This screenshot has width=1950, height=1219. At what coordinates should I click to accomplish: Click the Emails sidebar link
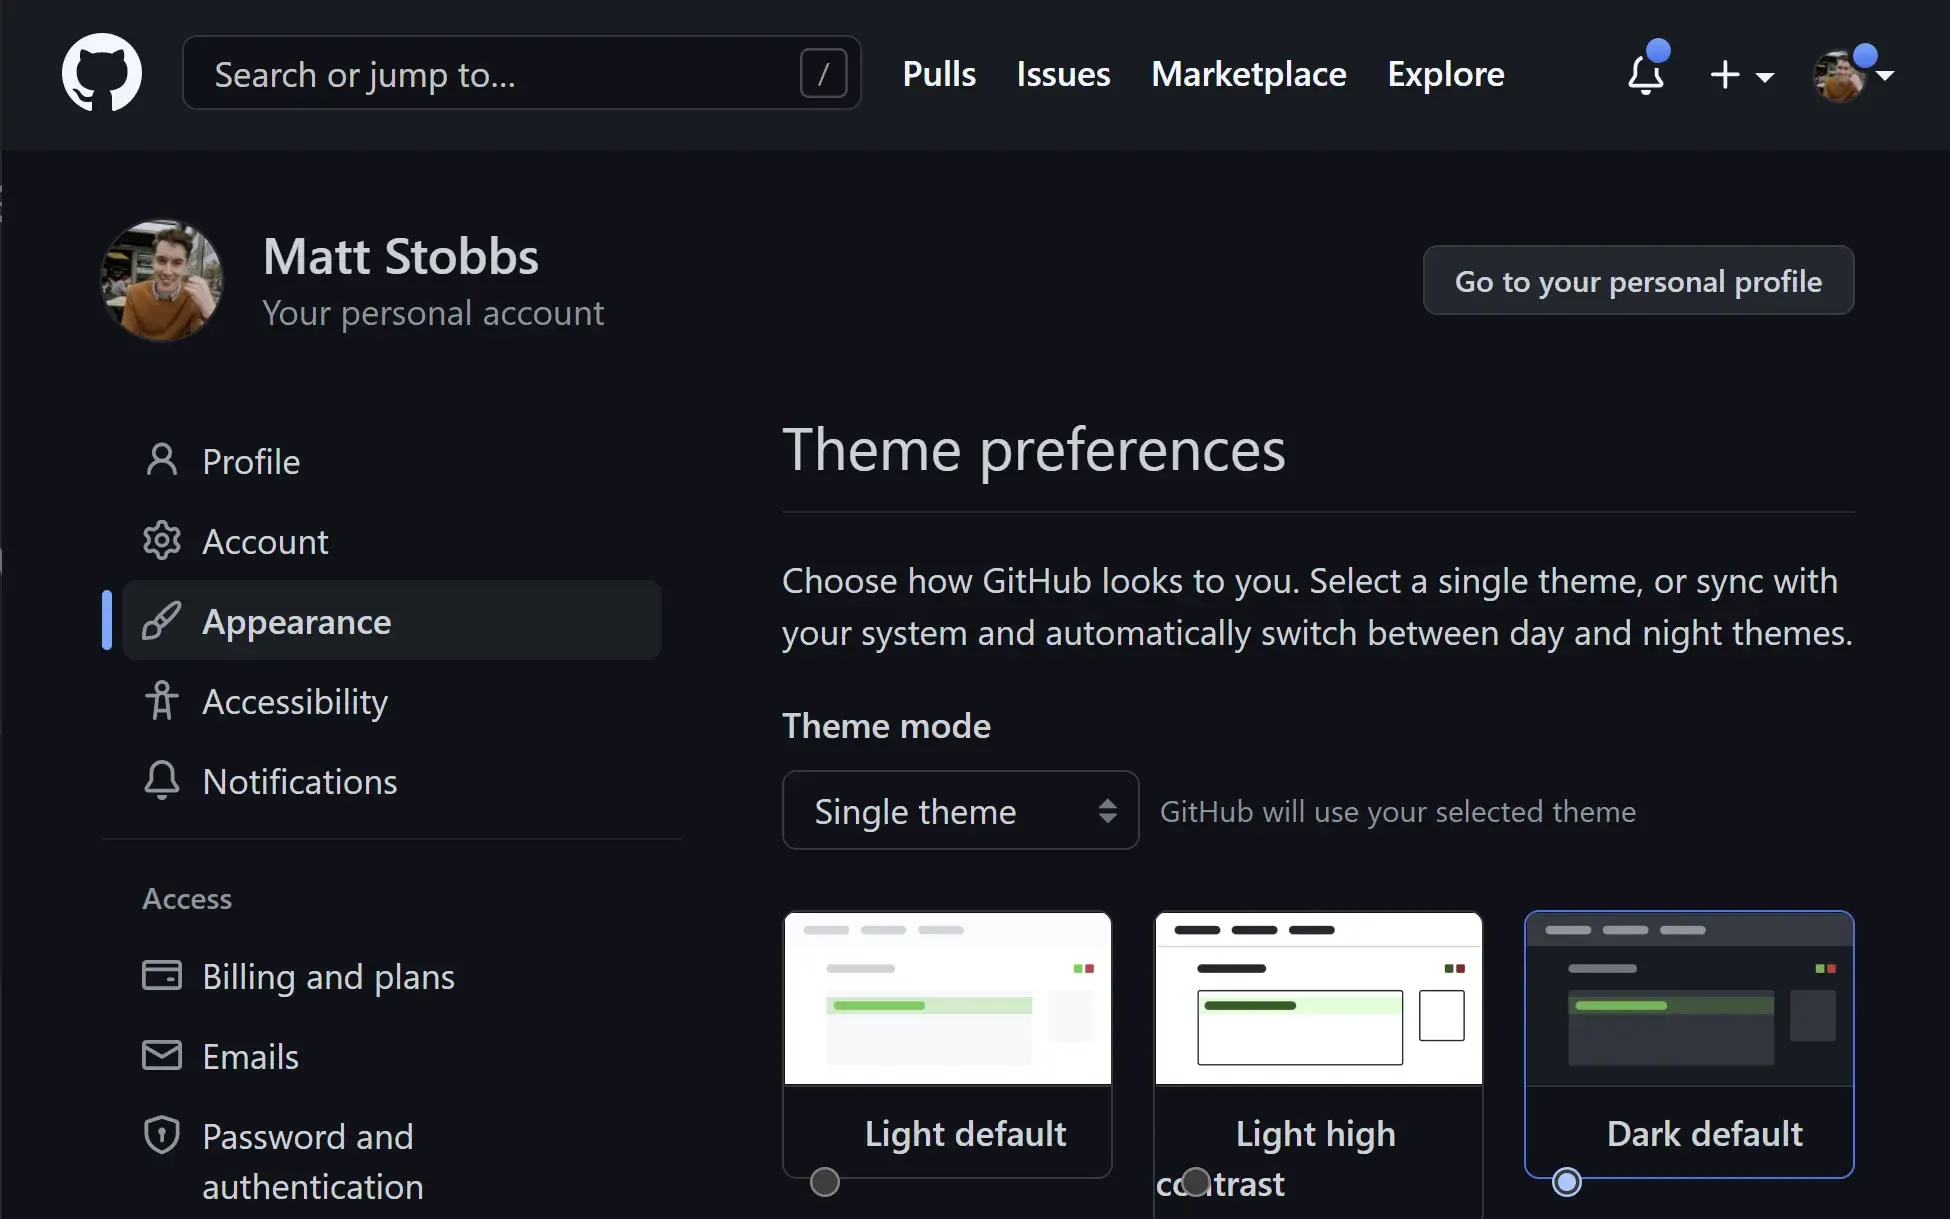(248, 1056)
